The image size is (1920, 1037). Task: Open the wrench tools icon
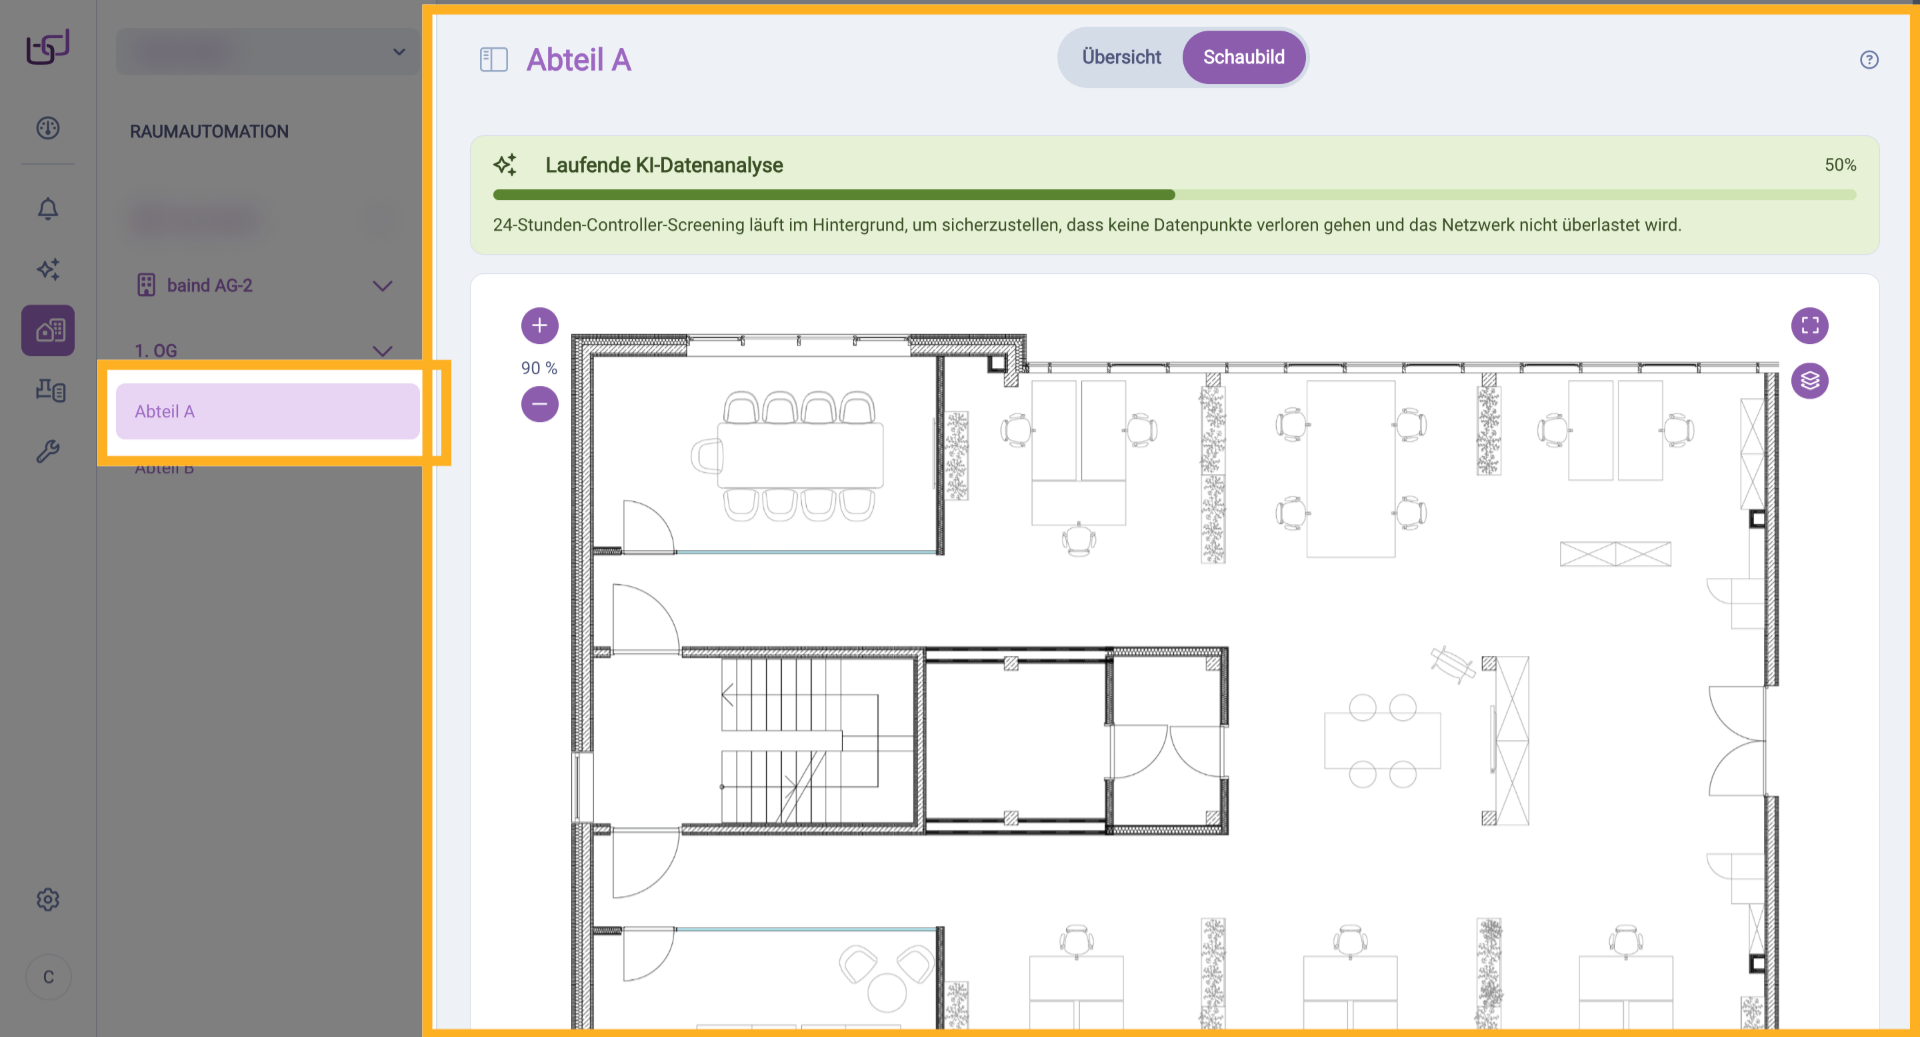point(48,452)
